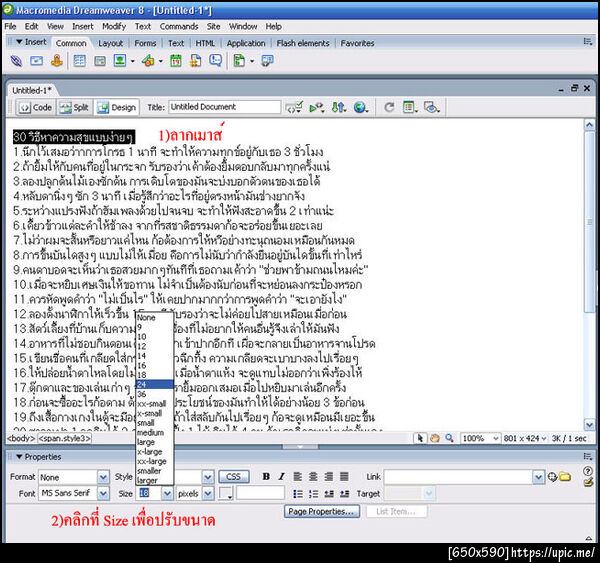Open the Link field dropdown arrow

tap(538, 477)
